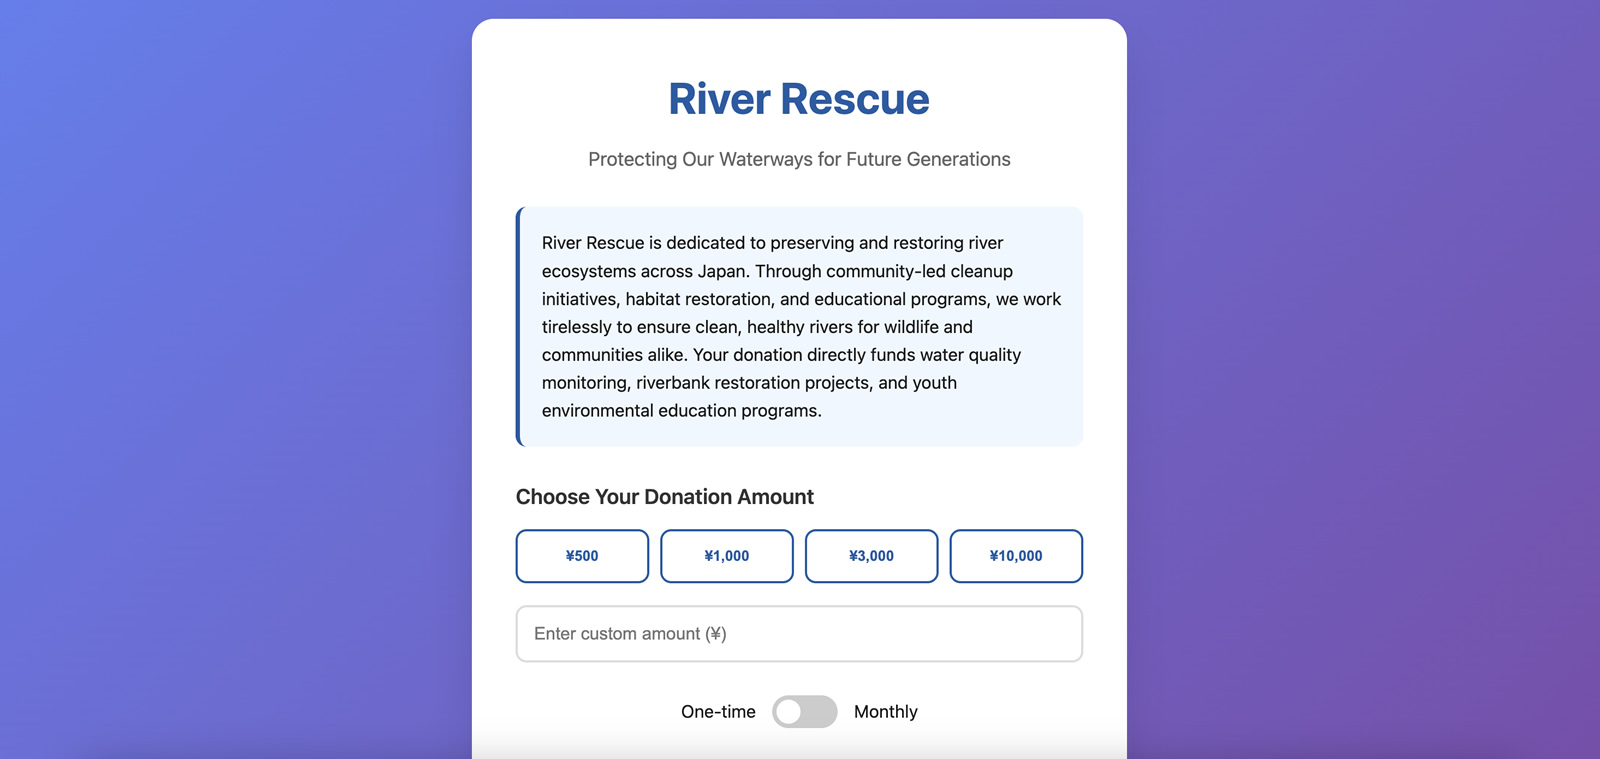The height and width of the screenshot is (759, 1600).
Task: Select the ¥10,000 donation amount
Action: (x=1016, y=556)
